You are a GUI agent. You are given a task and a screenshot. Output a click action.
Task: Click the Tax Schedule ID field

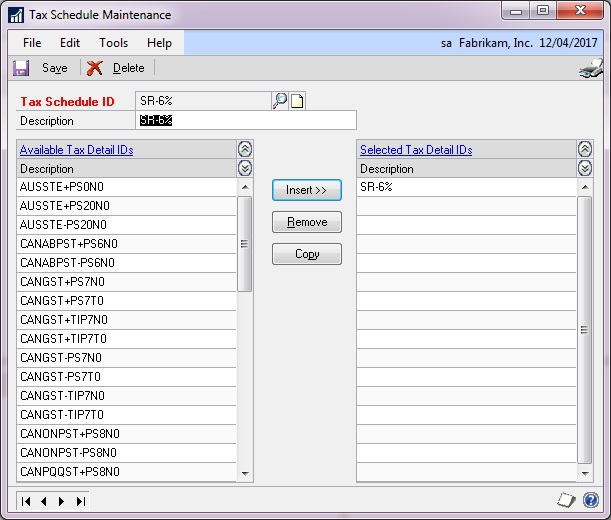pyautogui.click(x=203, y=101)
